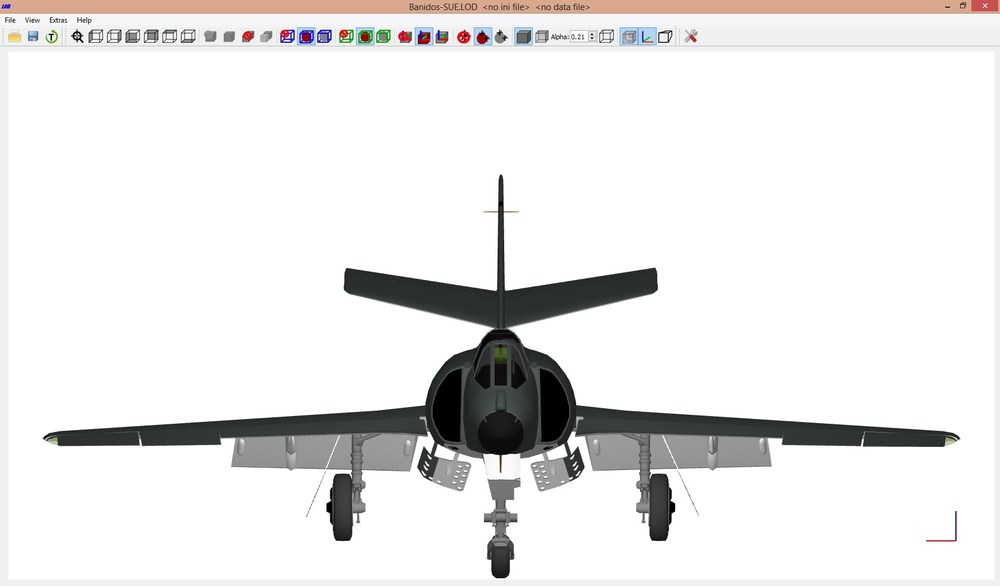Click the red ladybug icon with circle
Screen dimensions: 1000x586
(x=464, y=36)
